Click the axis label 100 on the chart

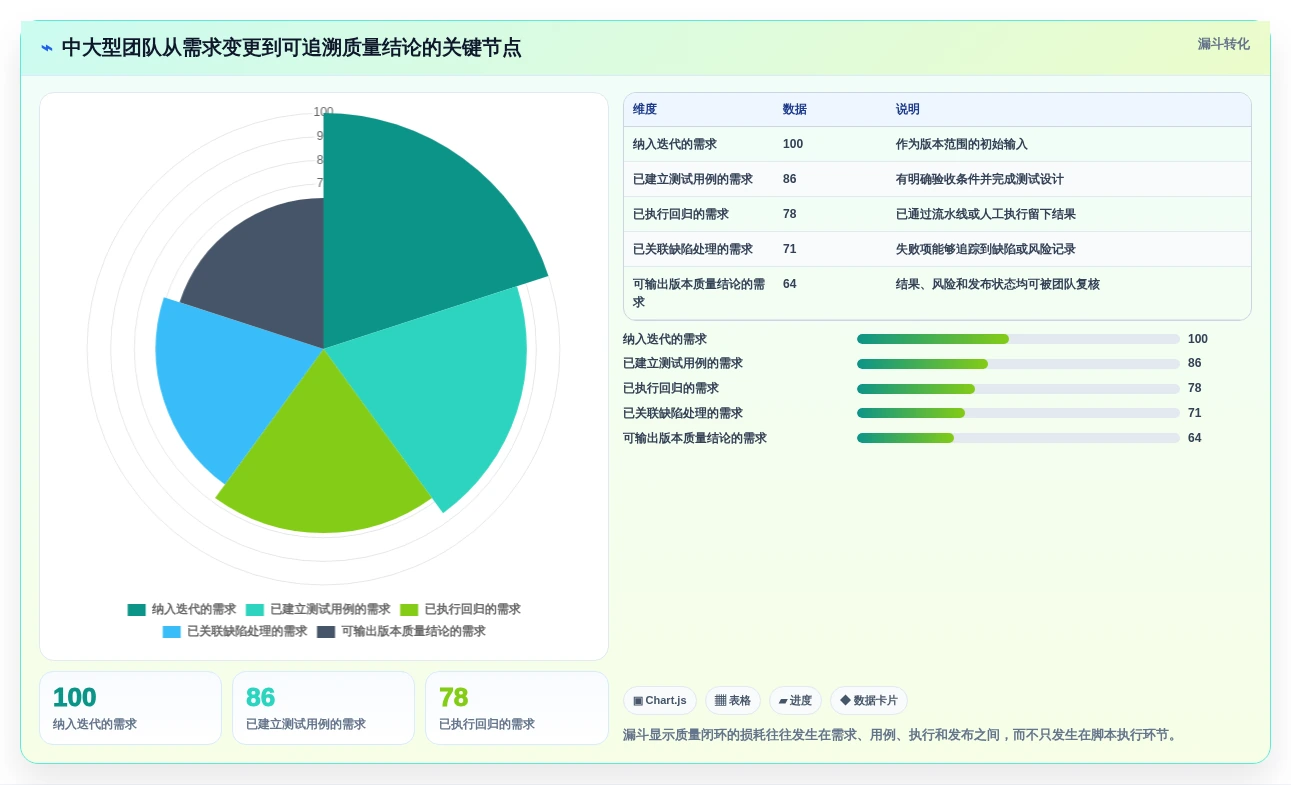pyautogui.click(x=323, y=112)
